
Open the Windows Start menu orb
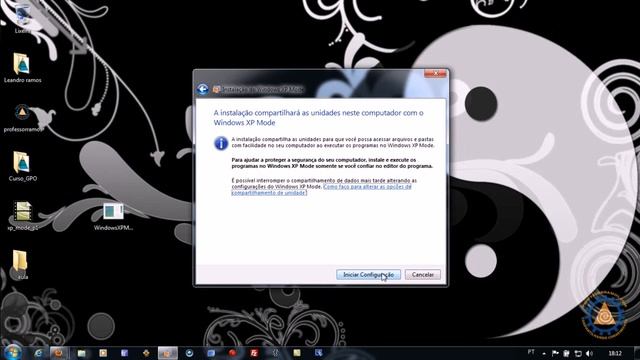click(x=13, y=352)
